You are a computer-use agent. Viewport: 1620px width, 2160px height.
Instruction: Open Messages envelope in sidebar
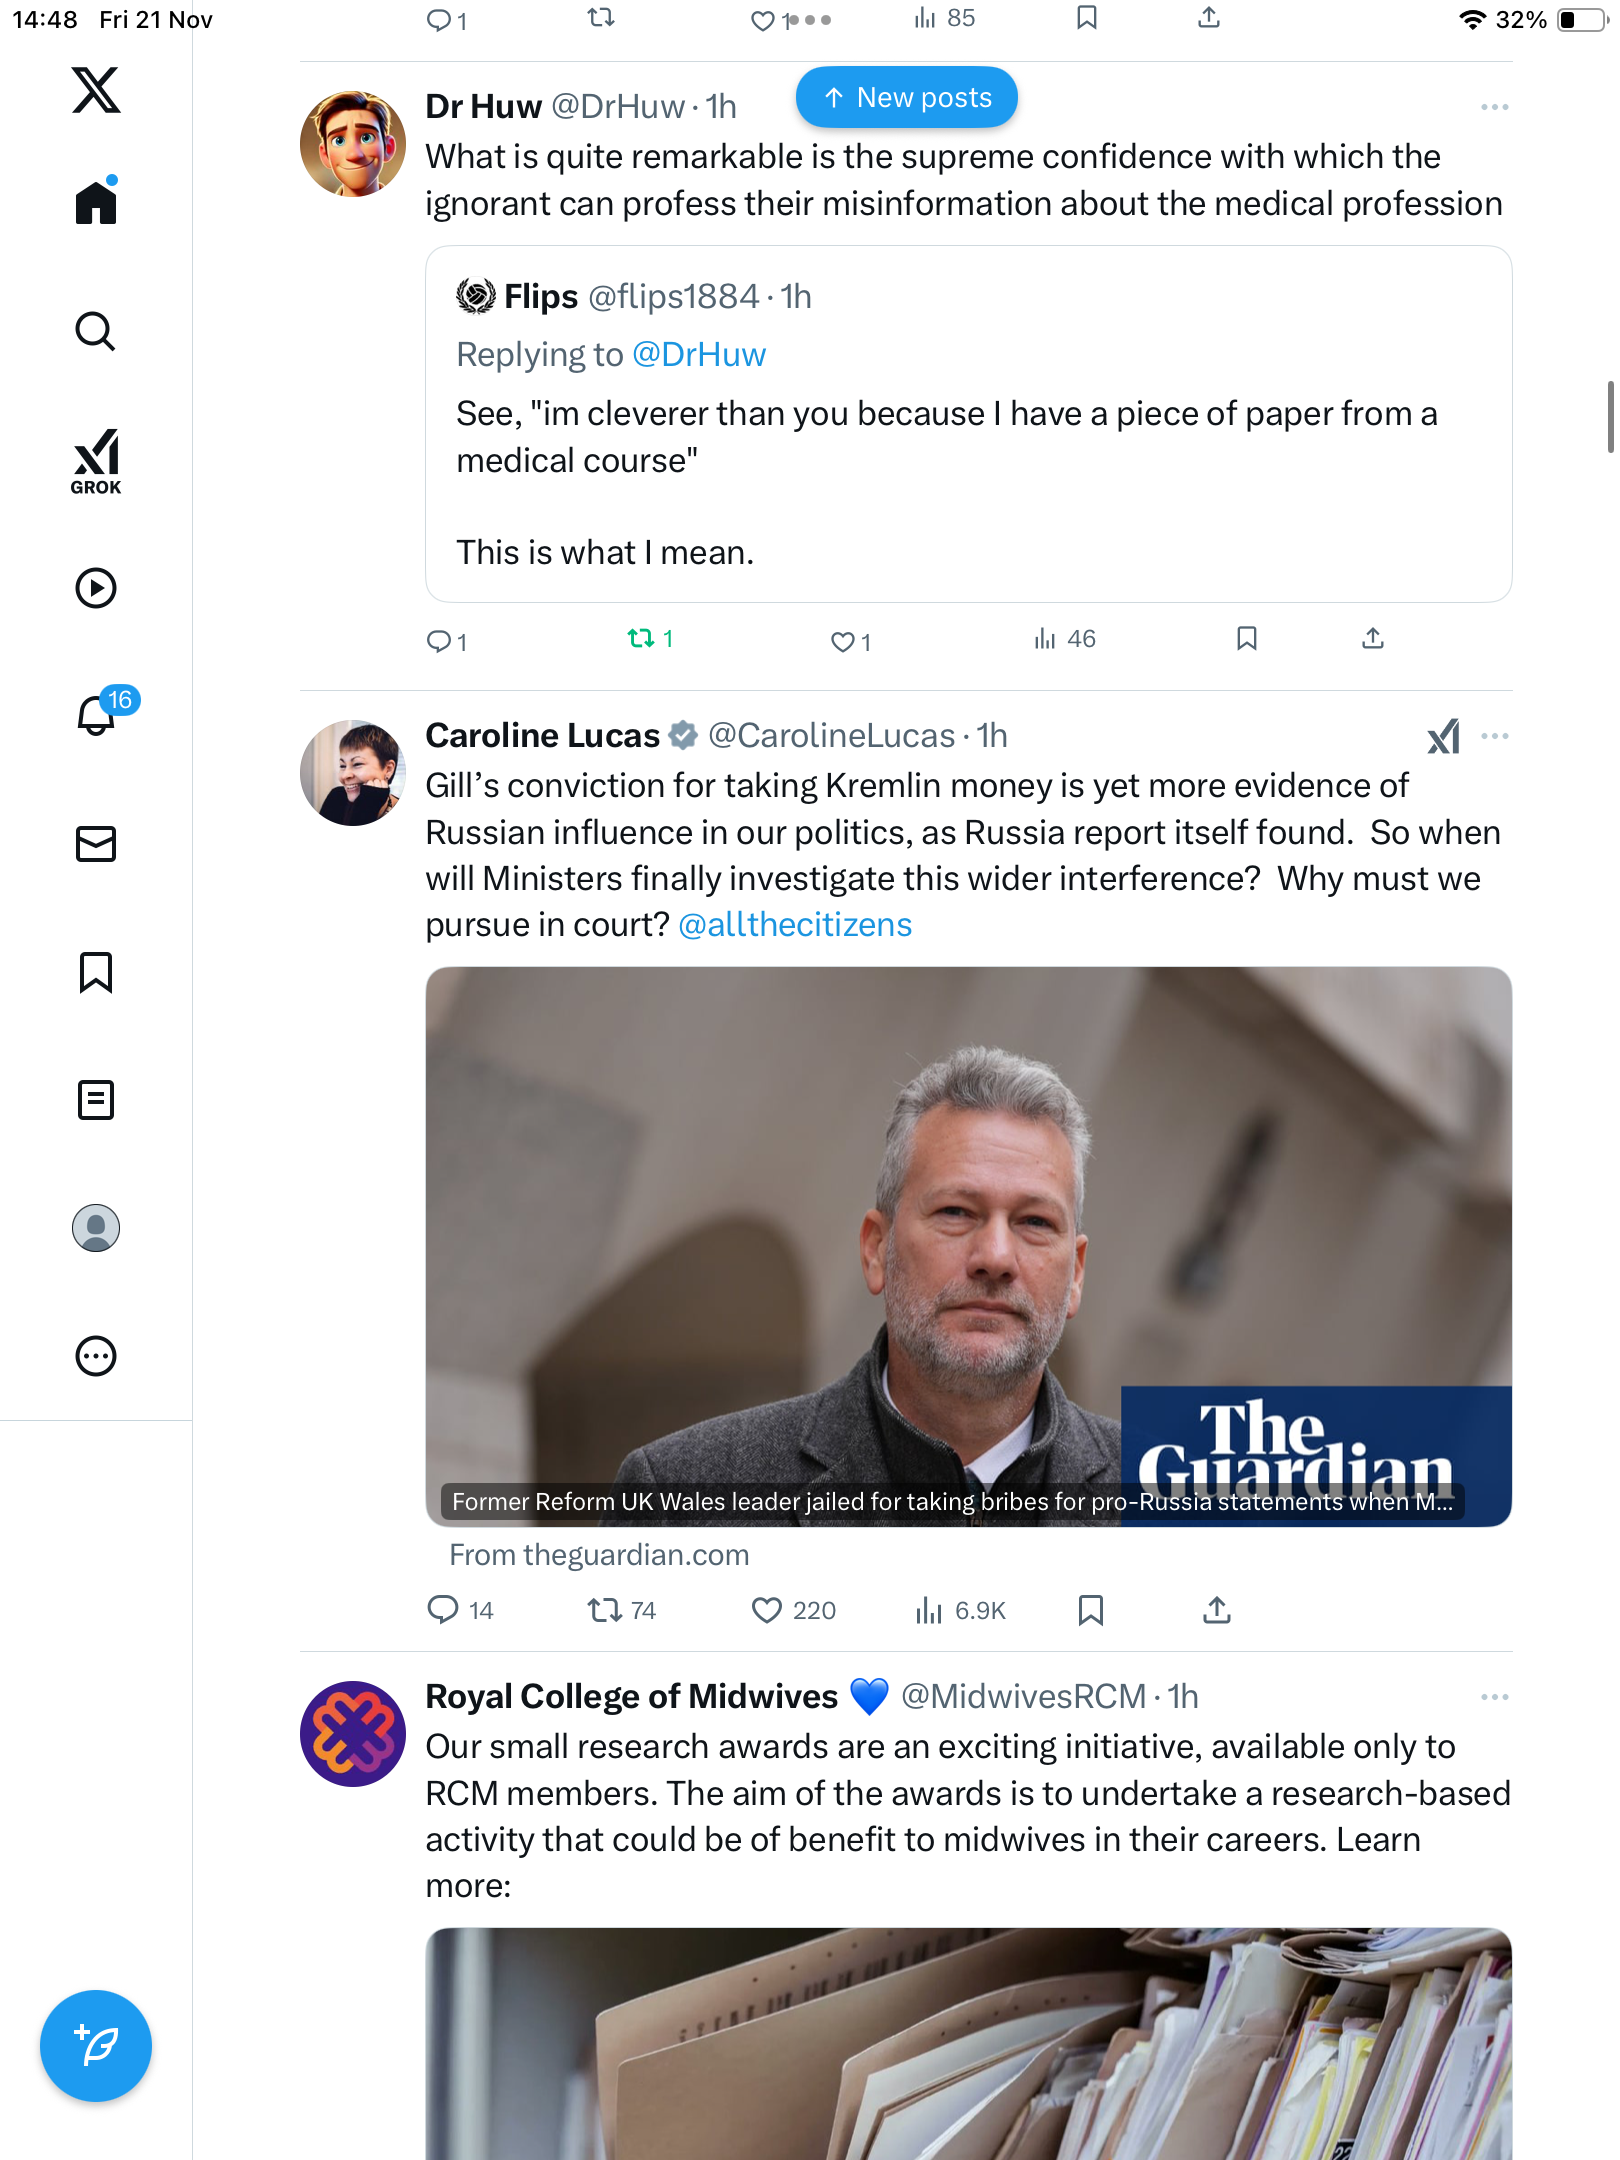tap(96, 844)
